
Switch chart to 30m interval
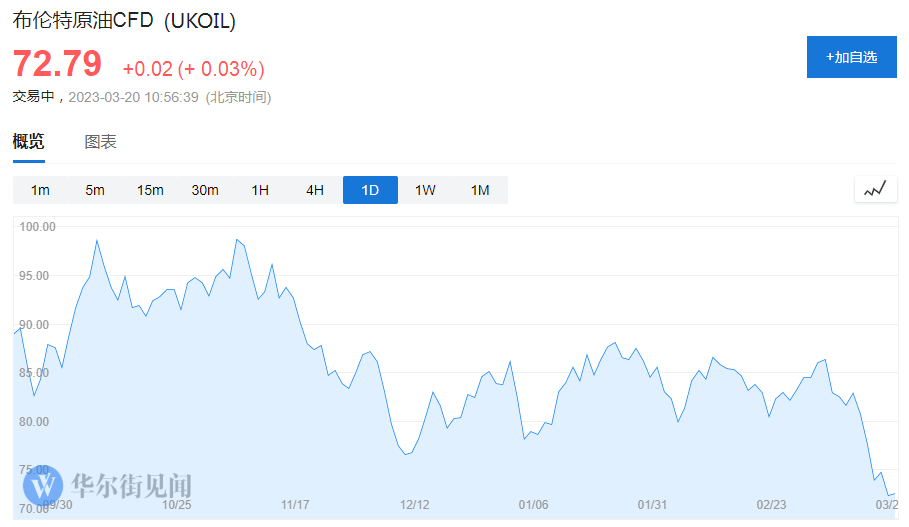(x=205, y=190)
